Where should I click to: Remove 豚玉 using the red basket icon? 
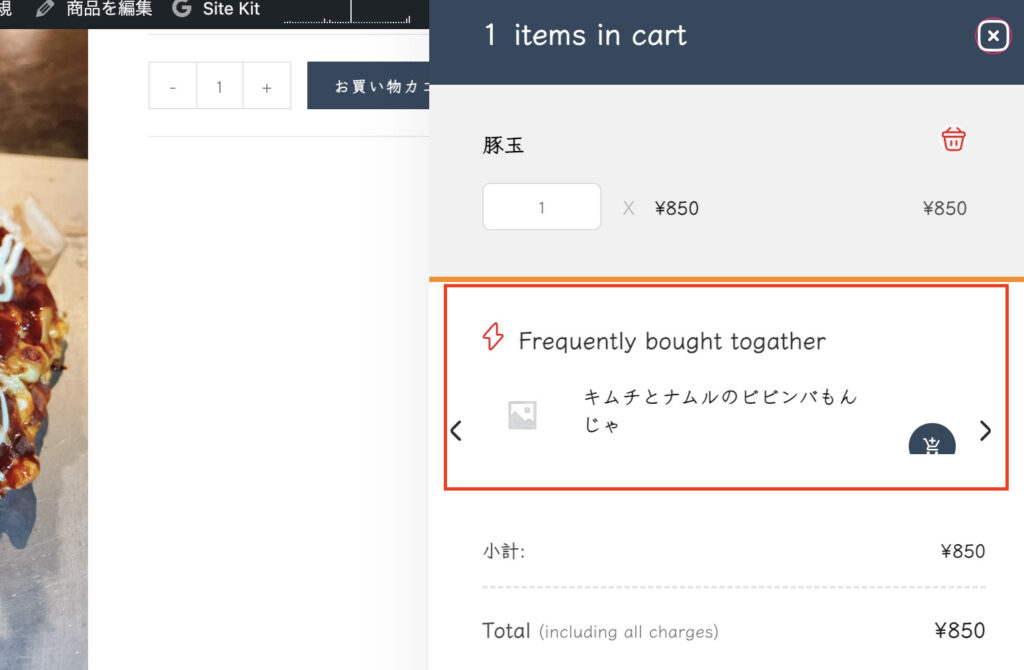tap(953, 139)
